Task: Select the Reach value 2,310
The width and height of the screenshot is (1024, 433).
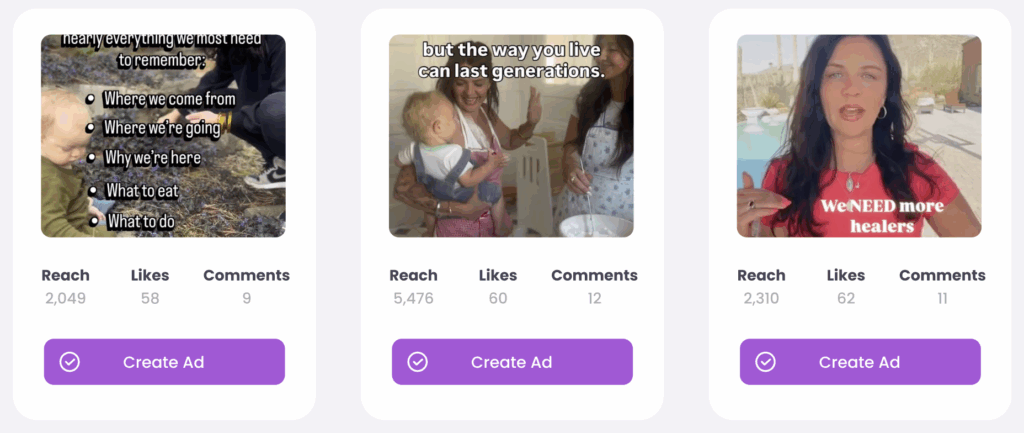Action: point(761,298)
